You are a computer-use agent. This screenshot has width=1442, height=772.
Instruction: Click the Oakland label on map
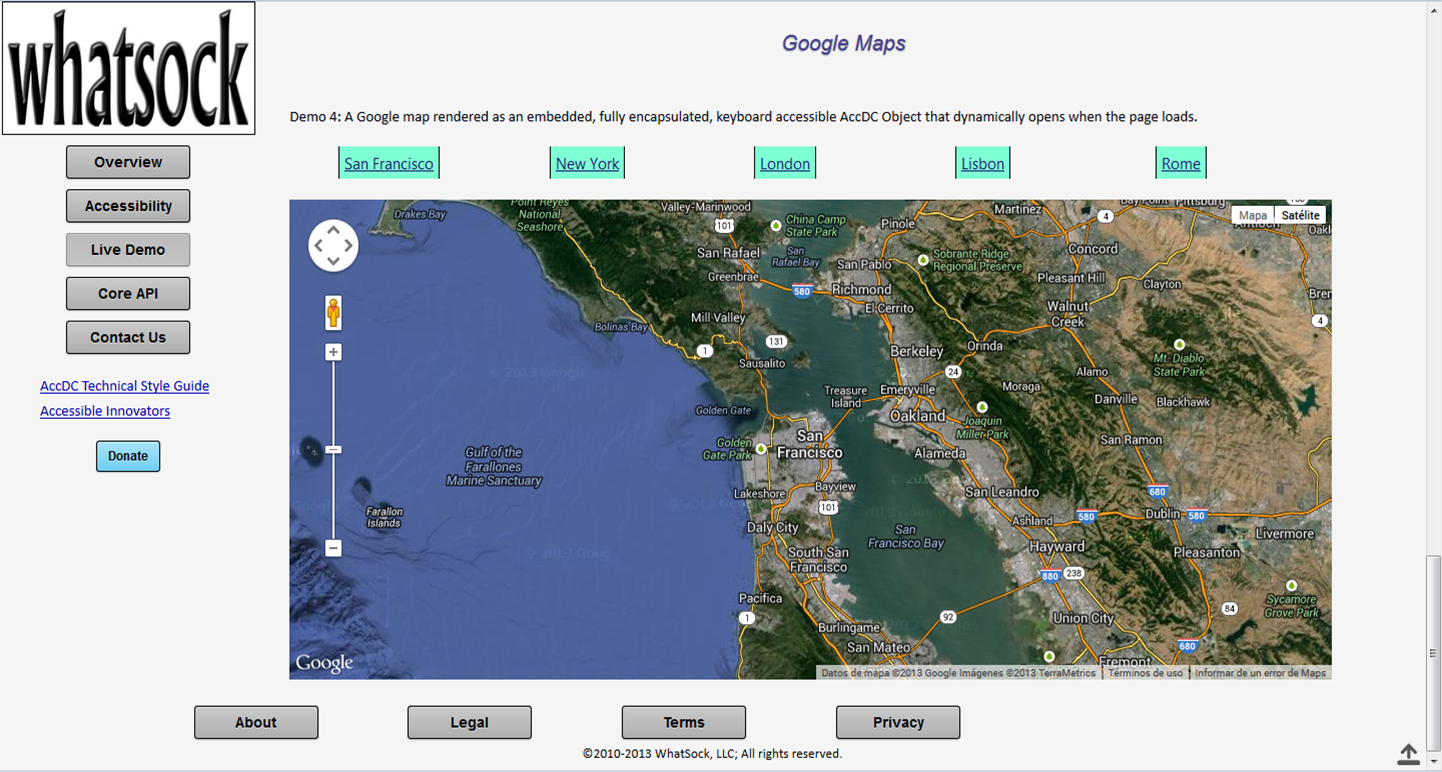[917, 416]
